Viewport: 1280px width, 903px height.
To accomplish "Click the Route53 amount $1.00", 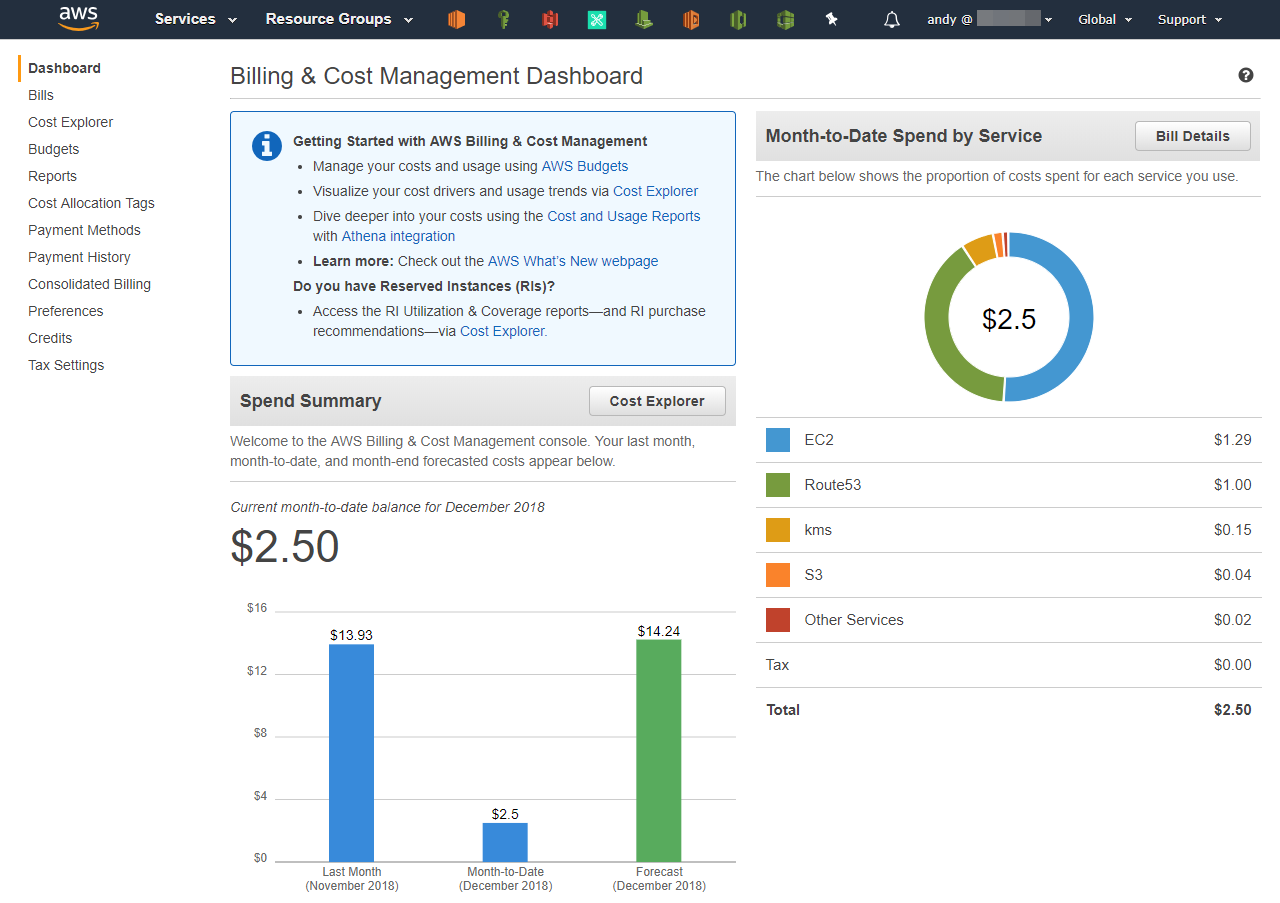I will point(1232,485).
